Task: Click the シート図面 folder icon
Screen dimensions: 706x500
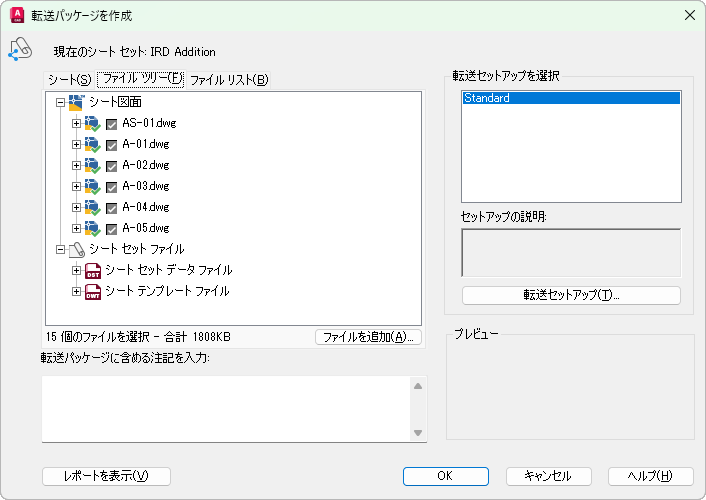Action: coord(76,102)
